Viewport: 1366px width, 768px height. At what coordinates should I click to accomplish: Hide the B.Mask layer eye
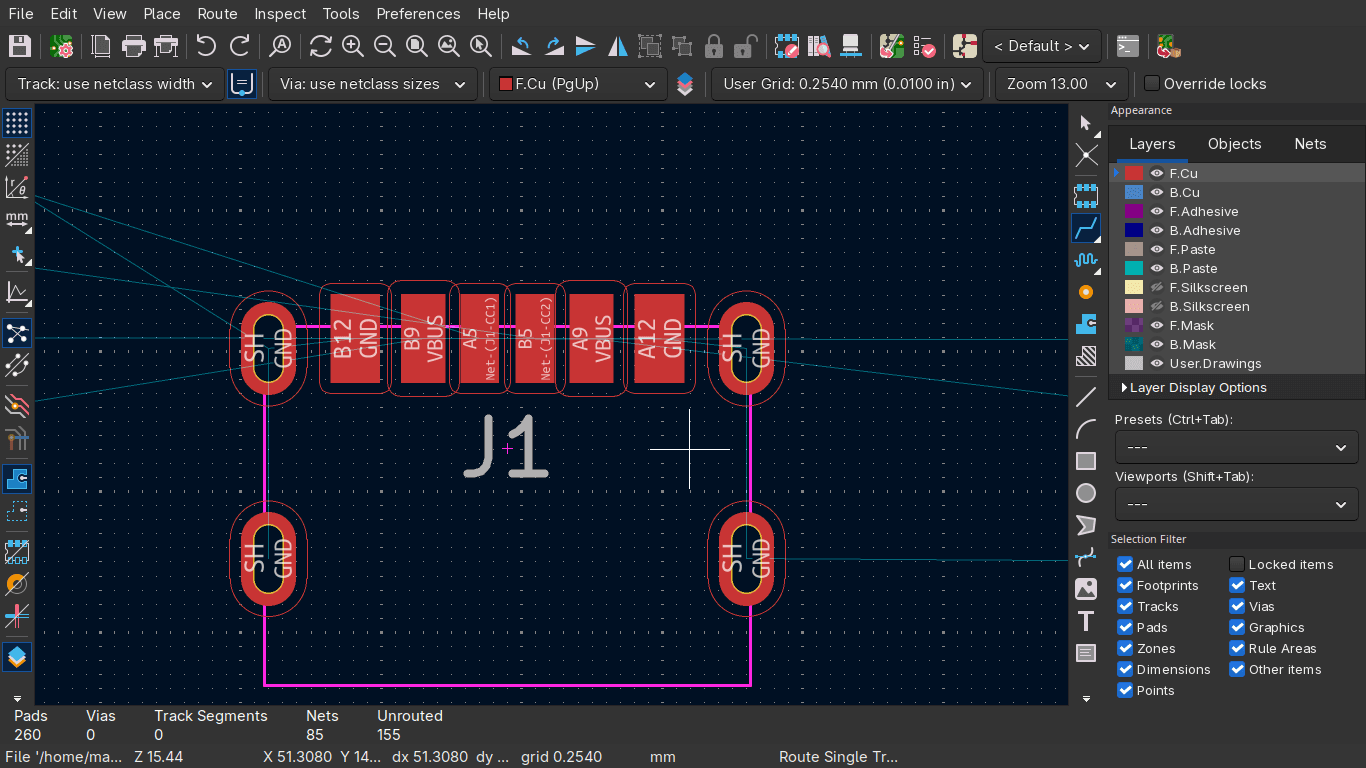click(1157, 344)
